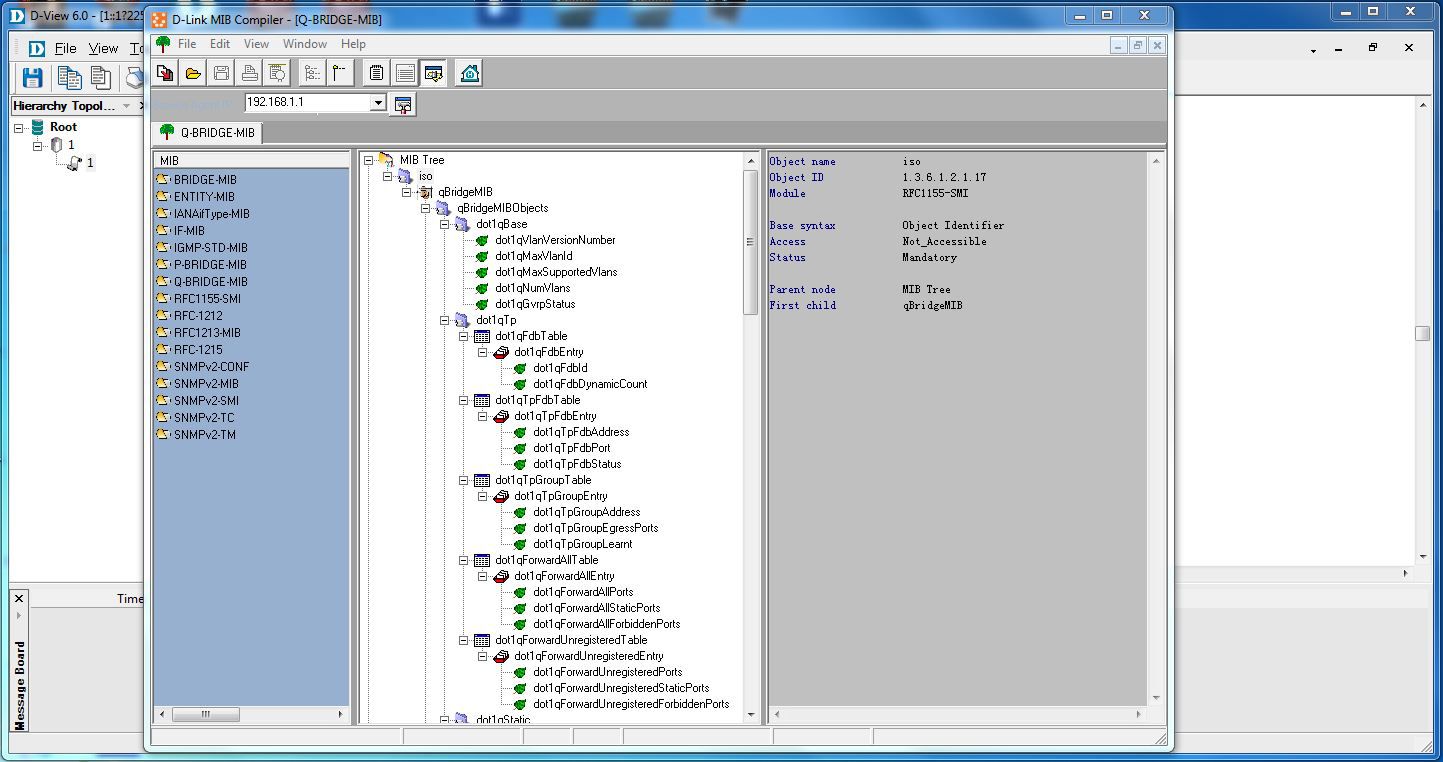Screen dimensions: 1443x762
Task: Click the green tree icon beside File menu
Action: click(163, 44)
